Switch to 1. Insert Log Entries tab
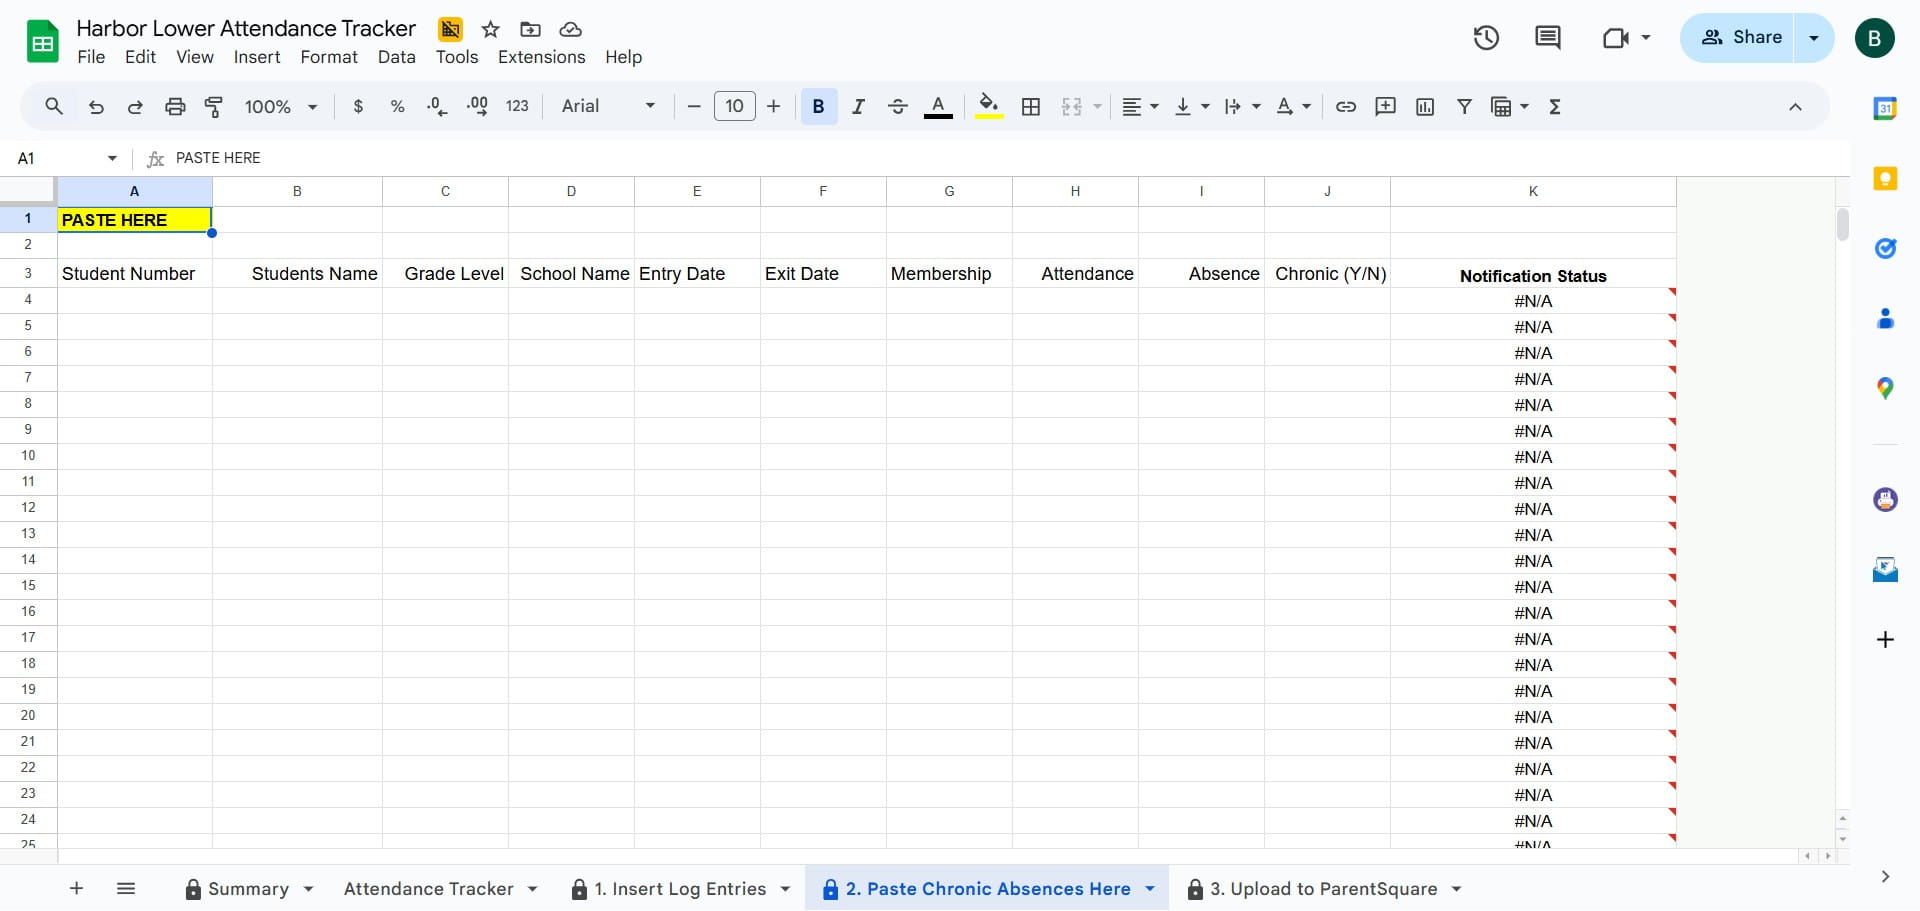The height and width of the screenshot is (911, 1920). [x=680, y=889]
